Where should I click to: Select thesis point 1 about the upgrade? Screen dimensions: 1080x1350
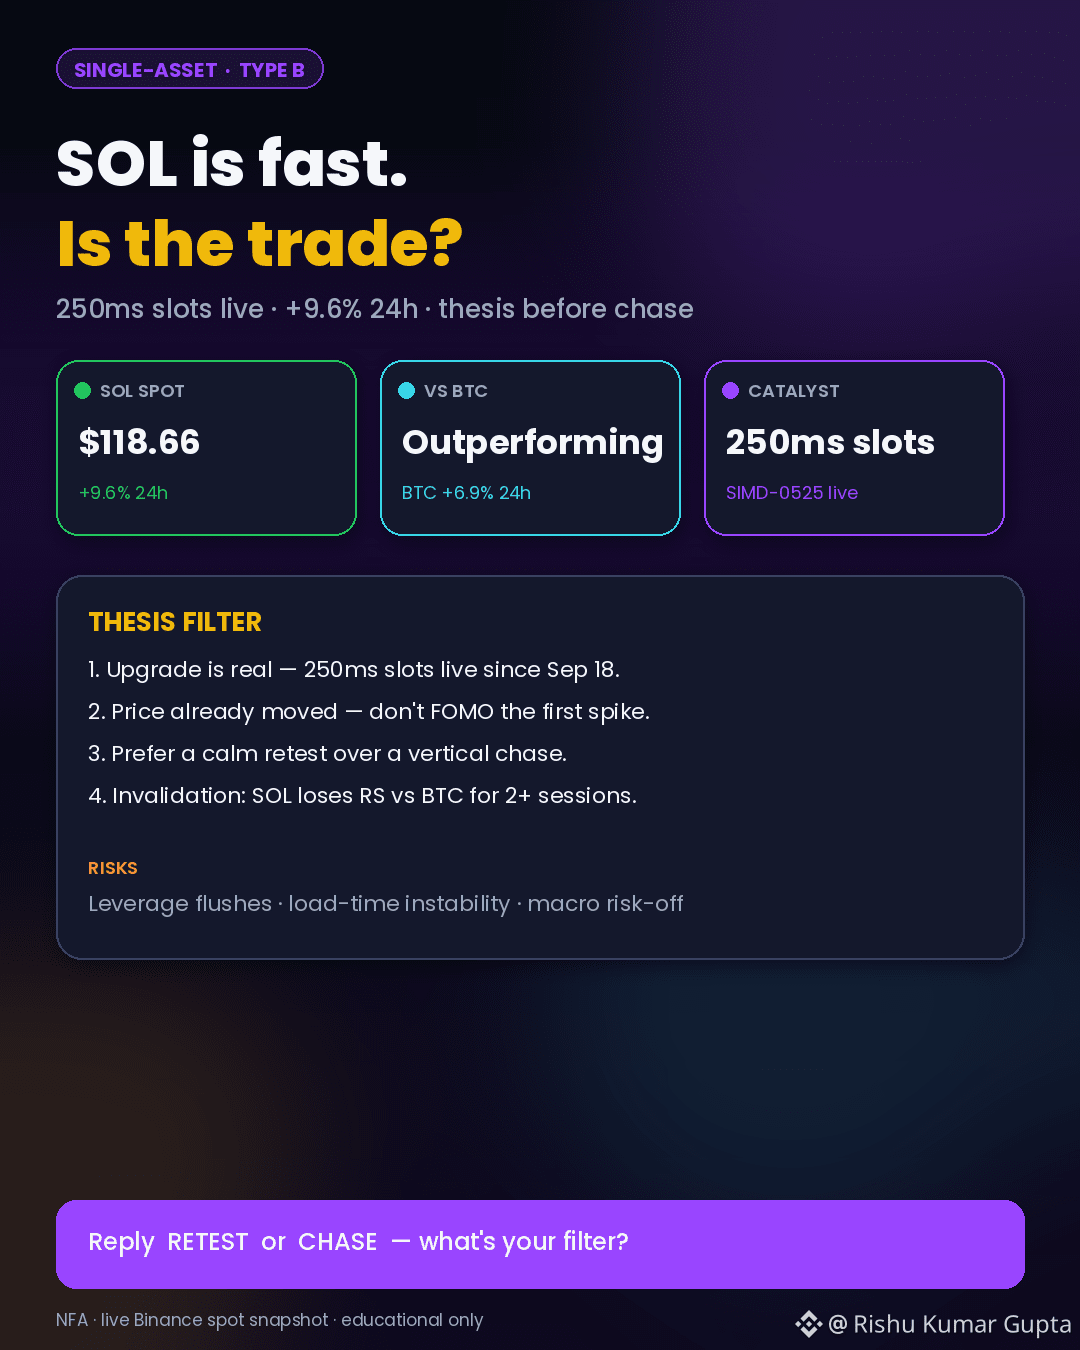click(354, 670)
